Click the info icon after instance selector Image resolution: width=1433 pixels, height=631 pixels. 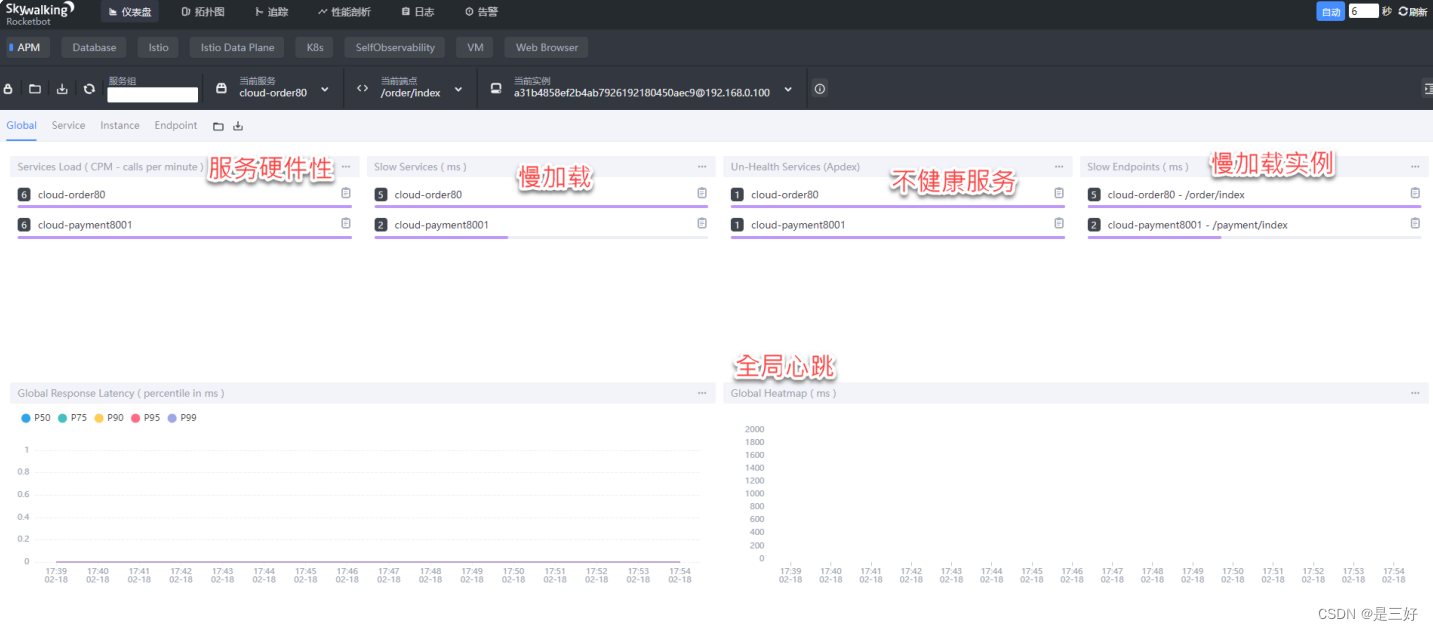pyautogui.click(x=820, y=89)
